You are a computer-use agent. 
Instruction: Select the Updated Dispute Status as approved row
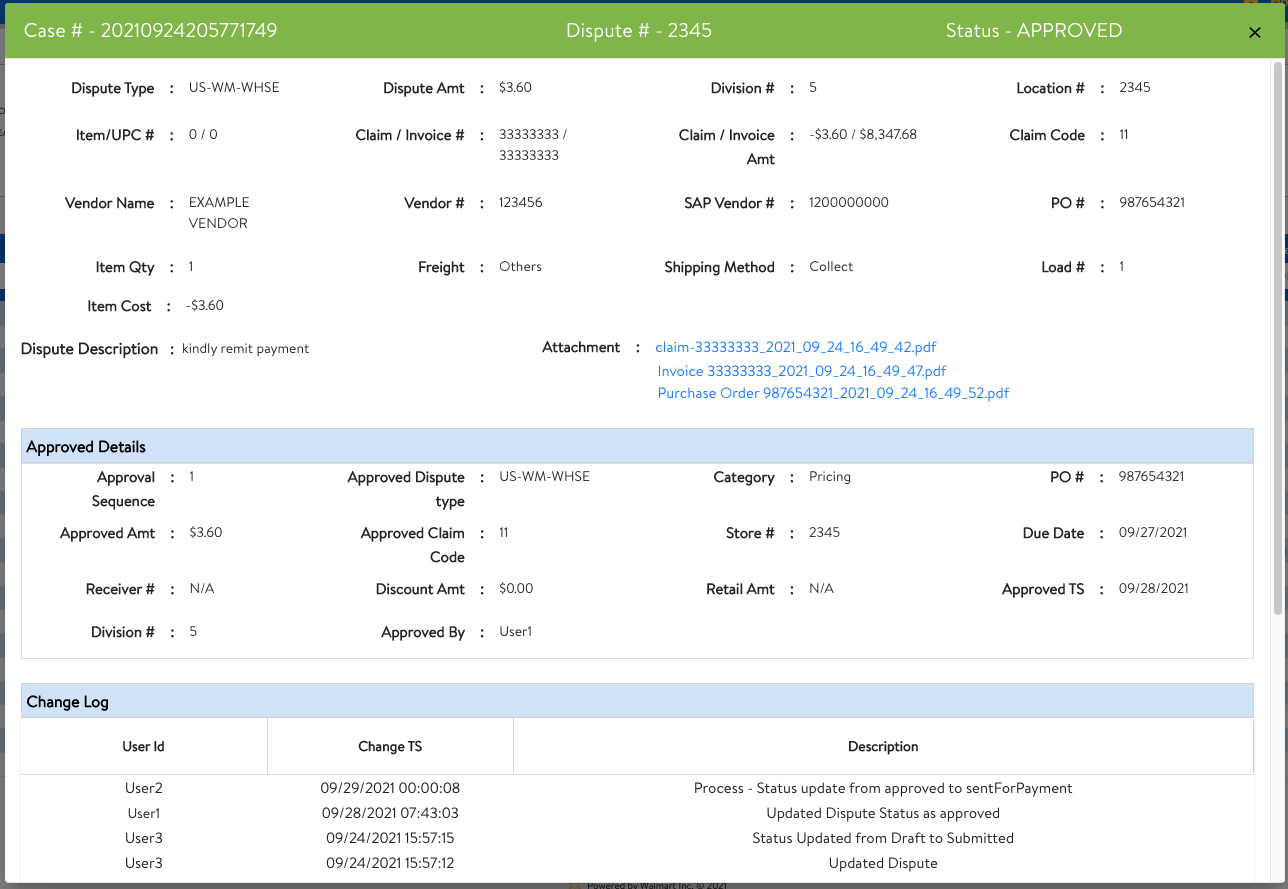[883, 813]
